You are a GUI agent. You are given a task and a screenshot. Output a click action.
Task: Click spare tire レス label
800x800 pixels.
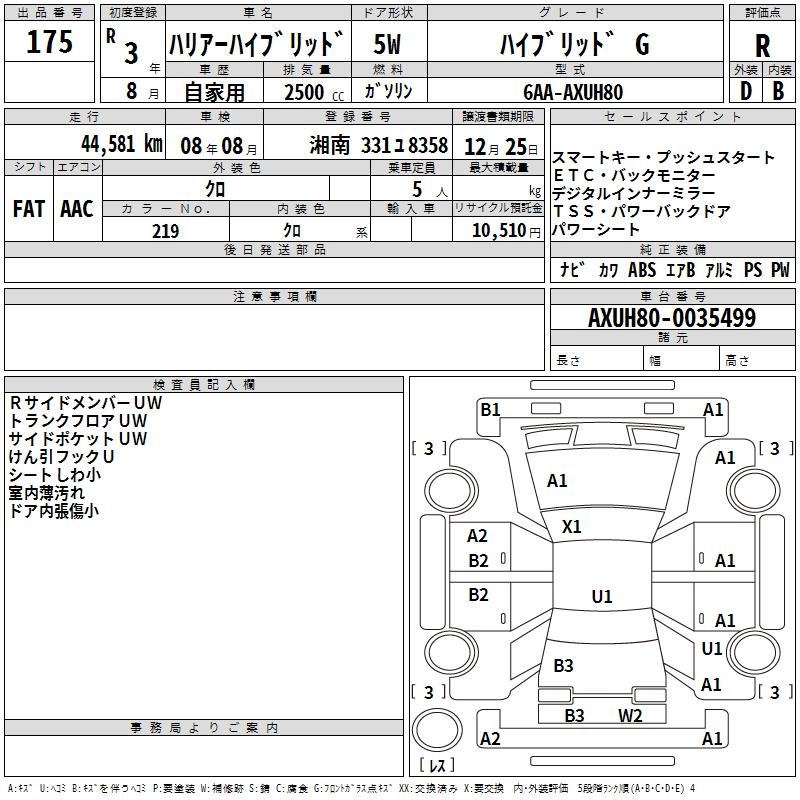437,764
